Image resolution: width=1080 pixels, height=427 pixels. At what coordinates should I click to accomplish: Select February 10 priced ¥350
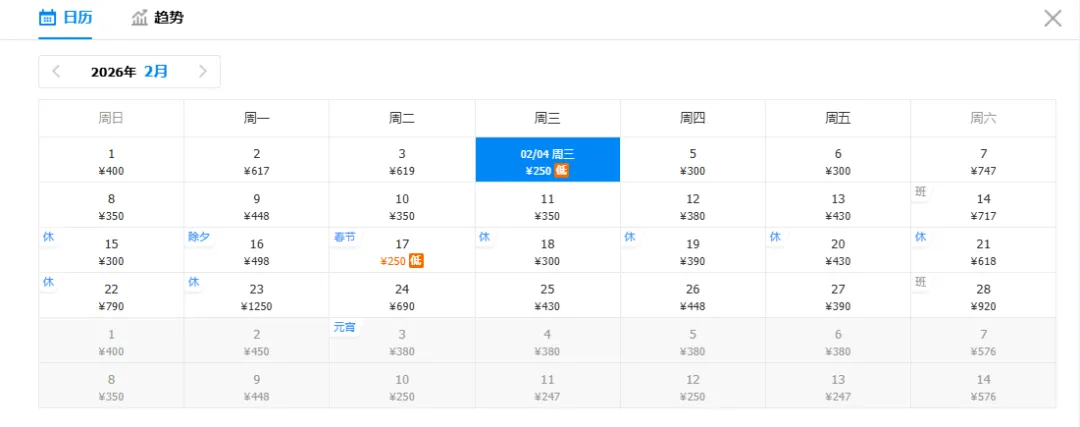point(402,205)
